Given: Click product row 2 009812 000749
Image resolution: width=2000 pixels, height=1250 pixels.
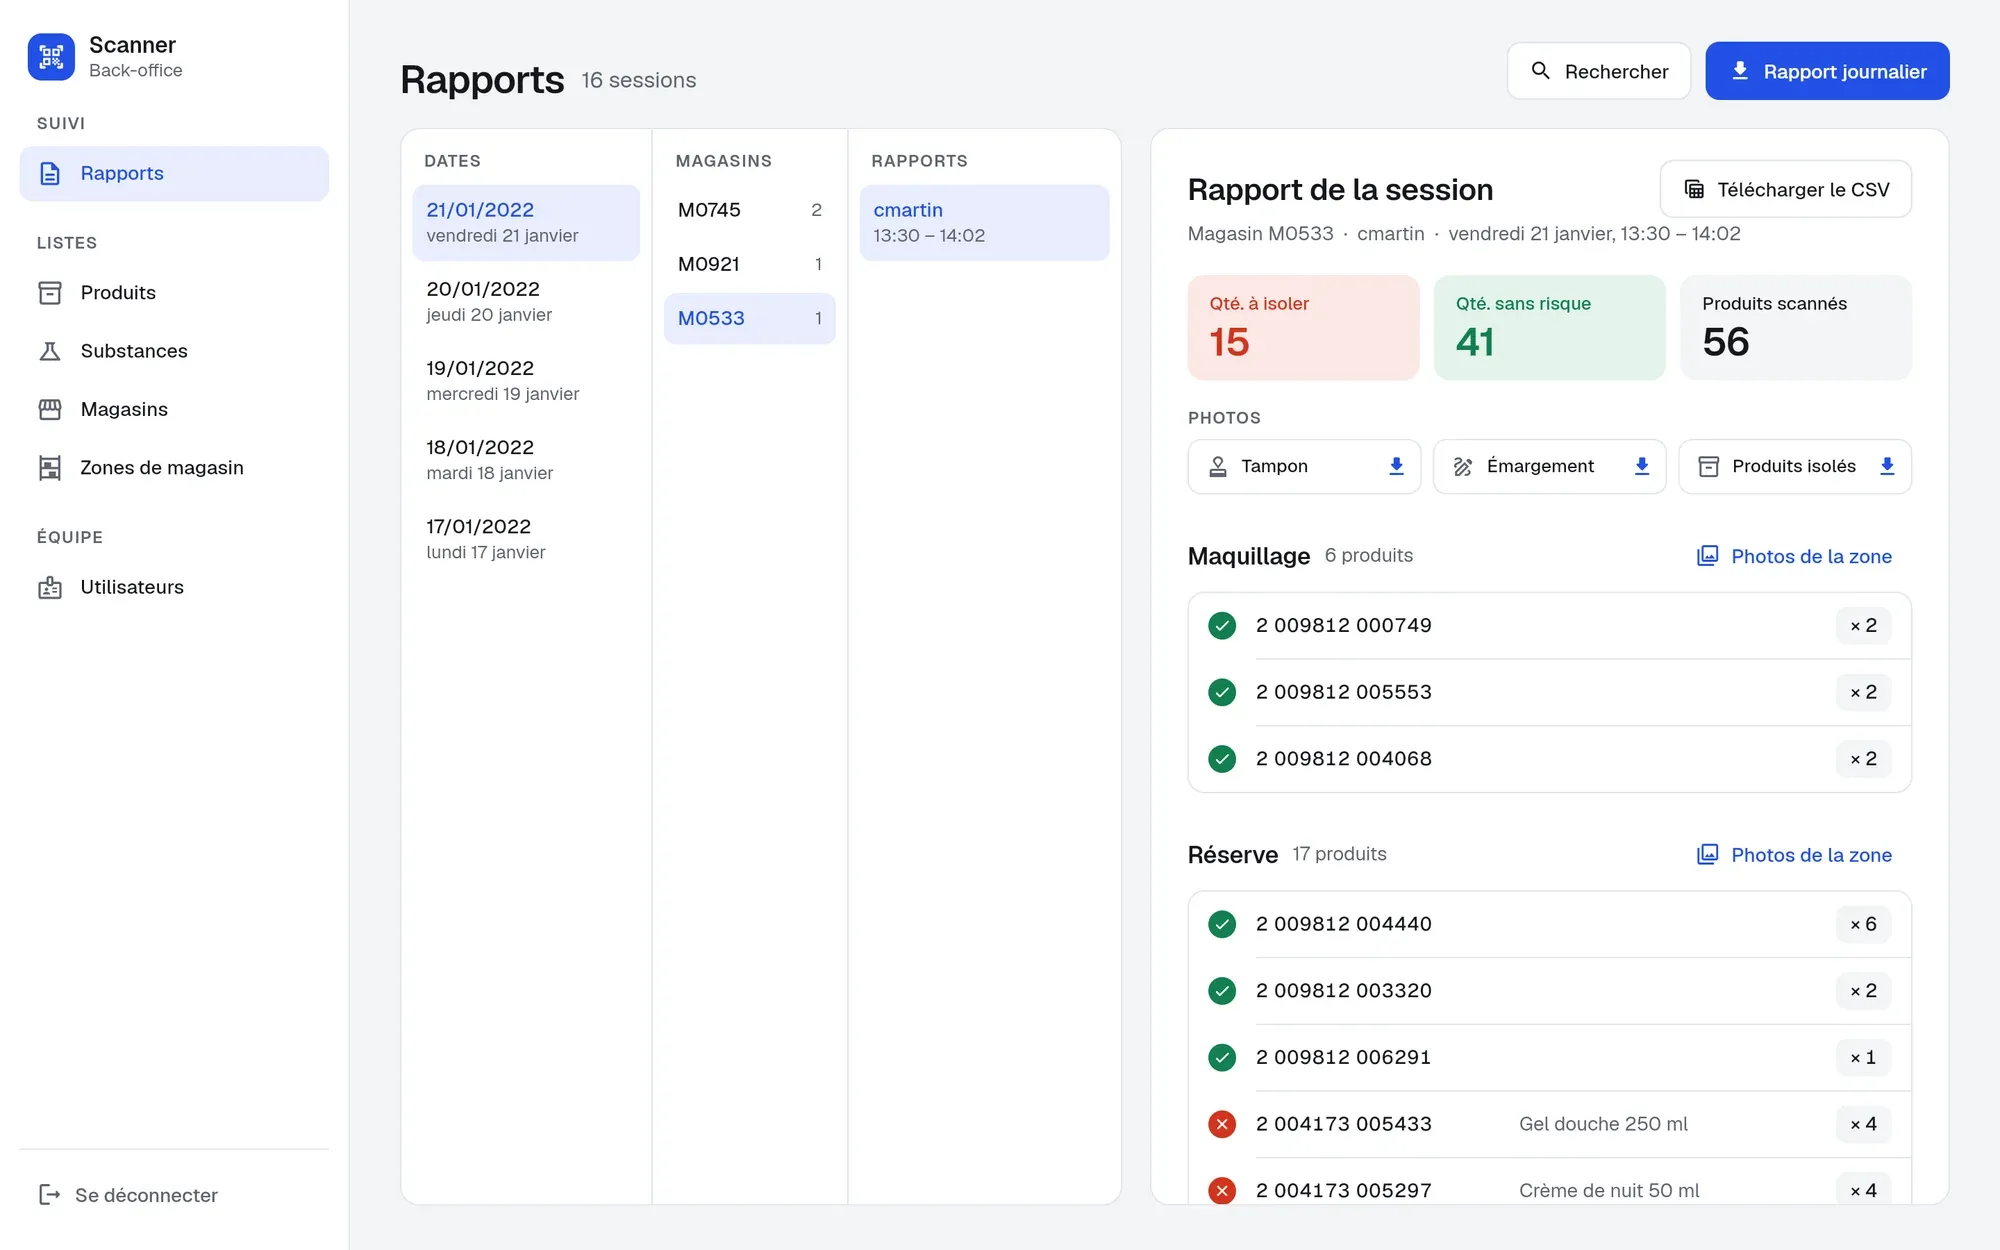Looking at the screenshot, I should click(1549, 626).
